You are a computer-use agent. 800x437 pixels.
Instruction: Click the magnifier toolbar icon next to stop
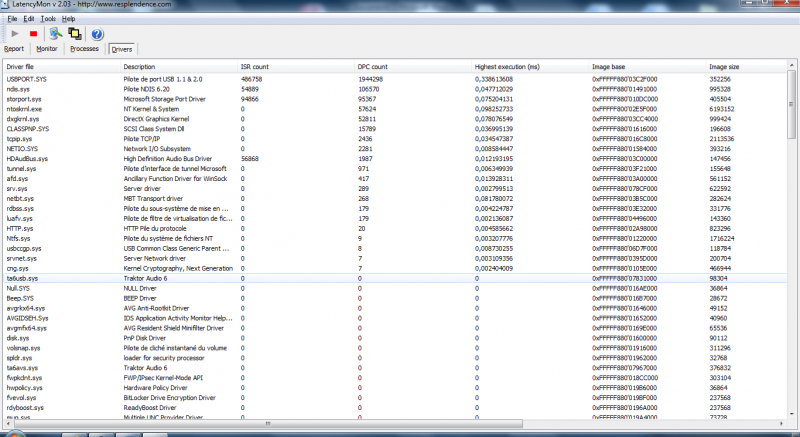pos(56,34)
